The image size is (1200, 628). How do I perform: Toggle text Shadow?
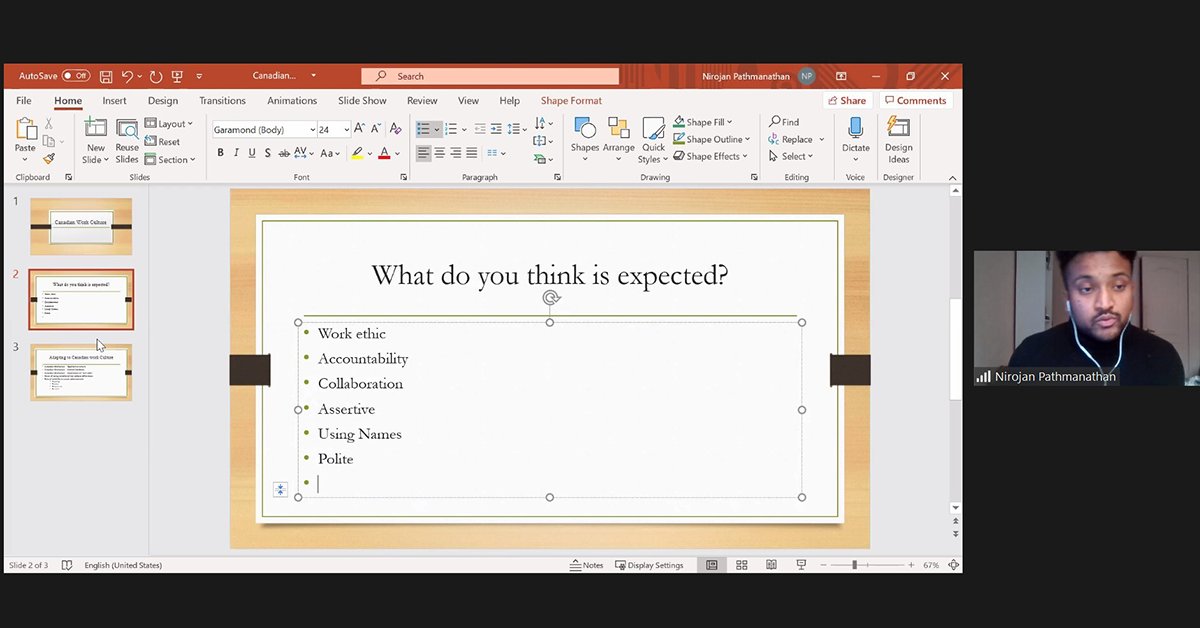tap(268, 153)
